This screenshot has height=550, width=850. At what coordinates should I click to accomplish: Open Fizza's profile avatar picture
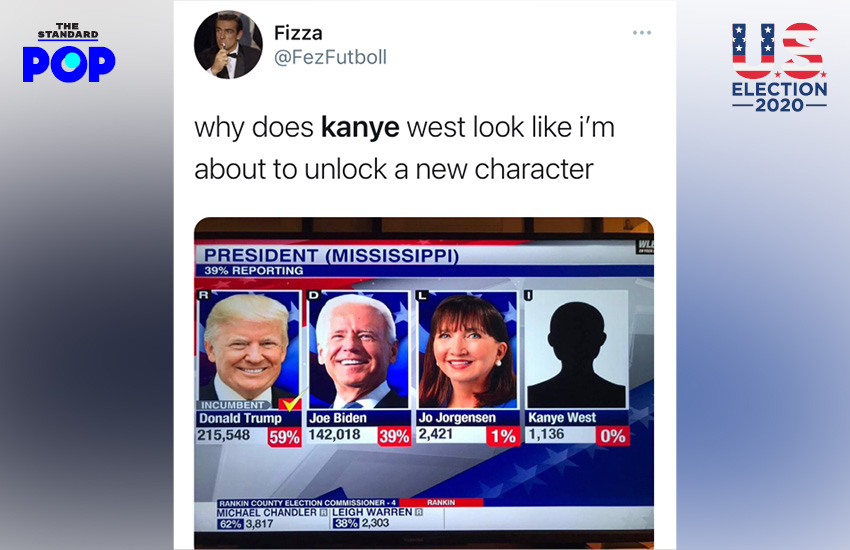click(228, 44)
